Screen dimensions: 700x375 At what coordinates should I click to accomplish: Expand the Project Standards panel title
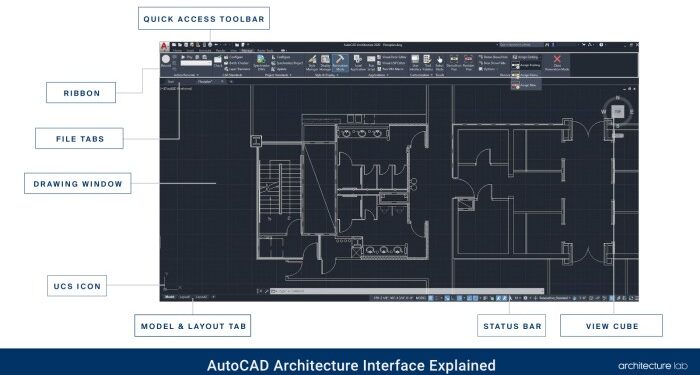coord(278,75)
